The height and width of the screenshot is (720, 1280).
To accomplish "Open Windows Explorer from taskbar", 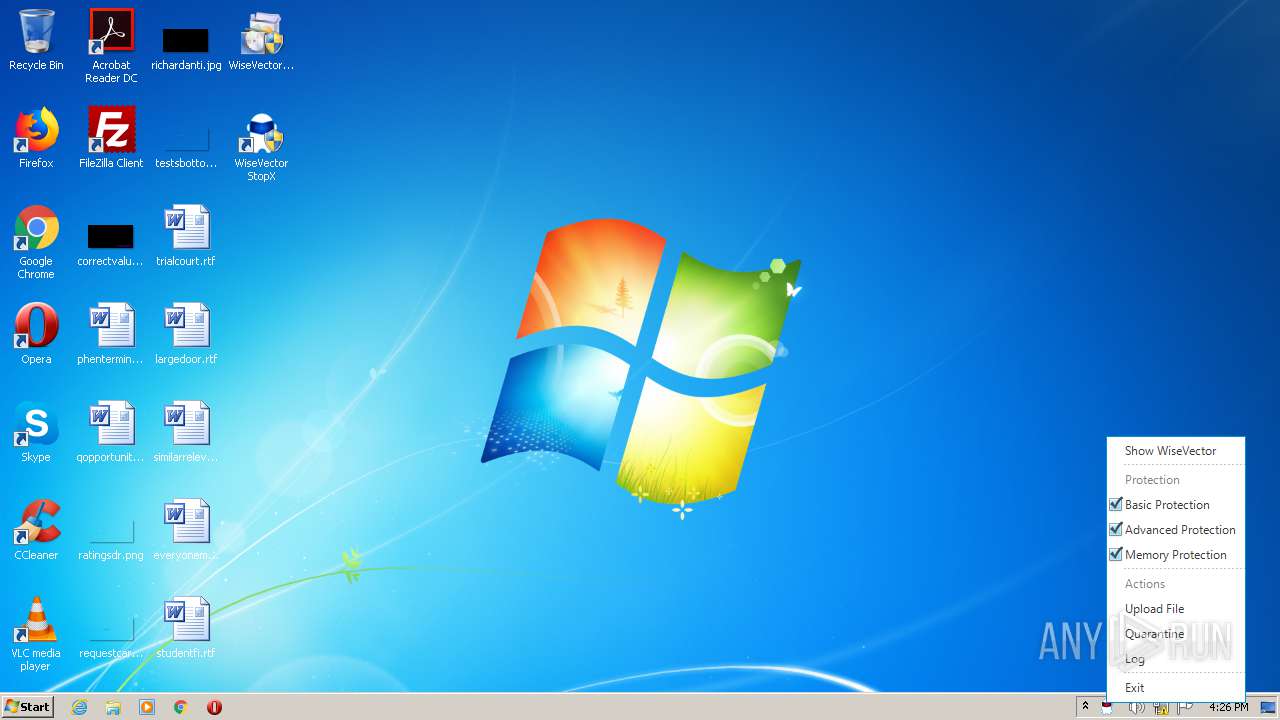I will click(x=113, y=707).
